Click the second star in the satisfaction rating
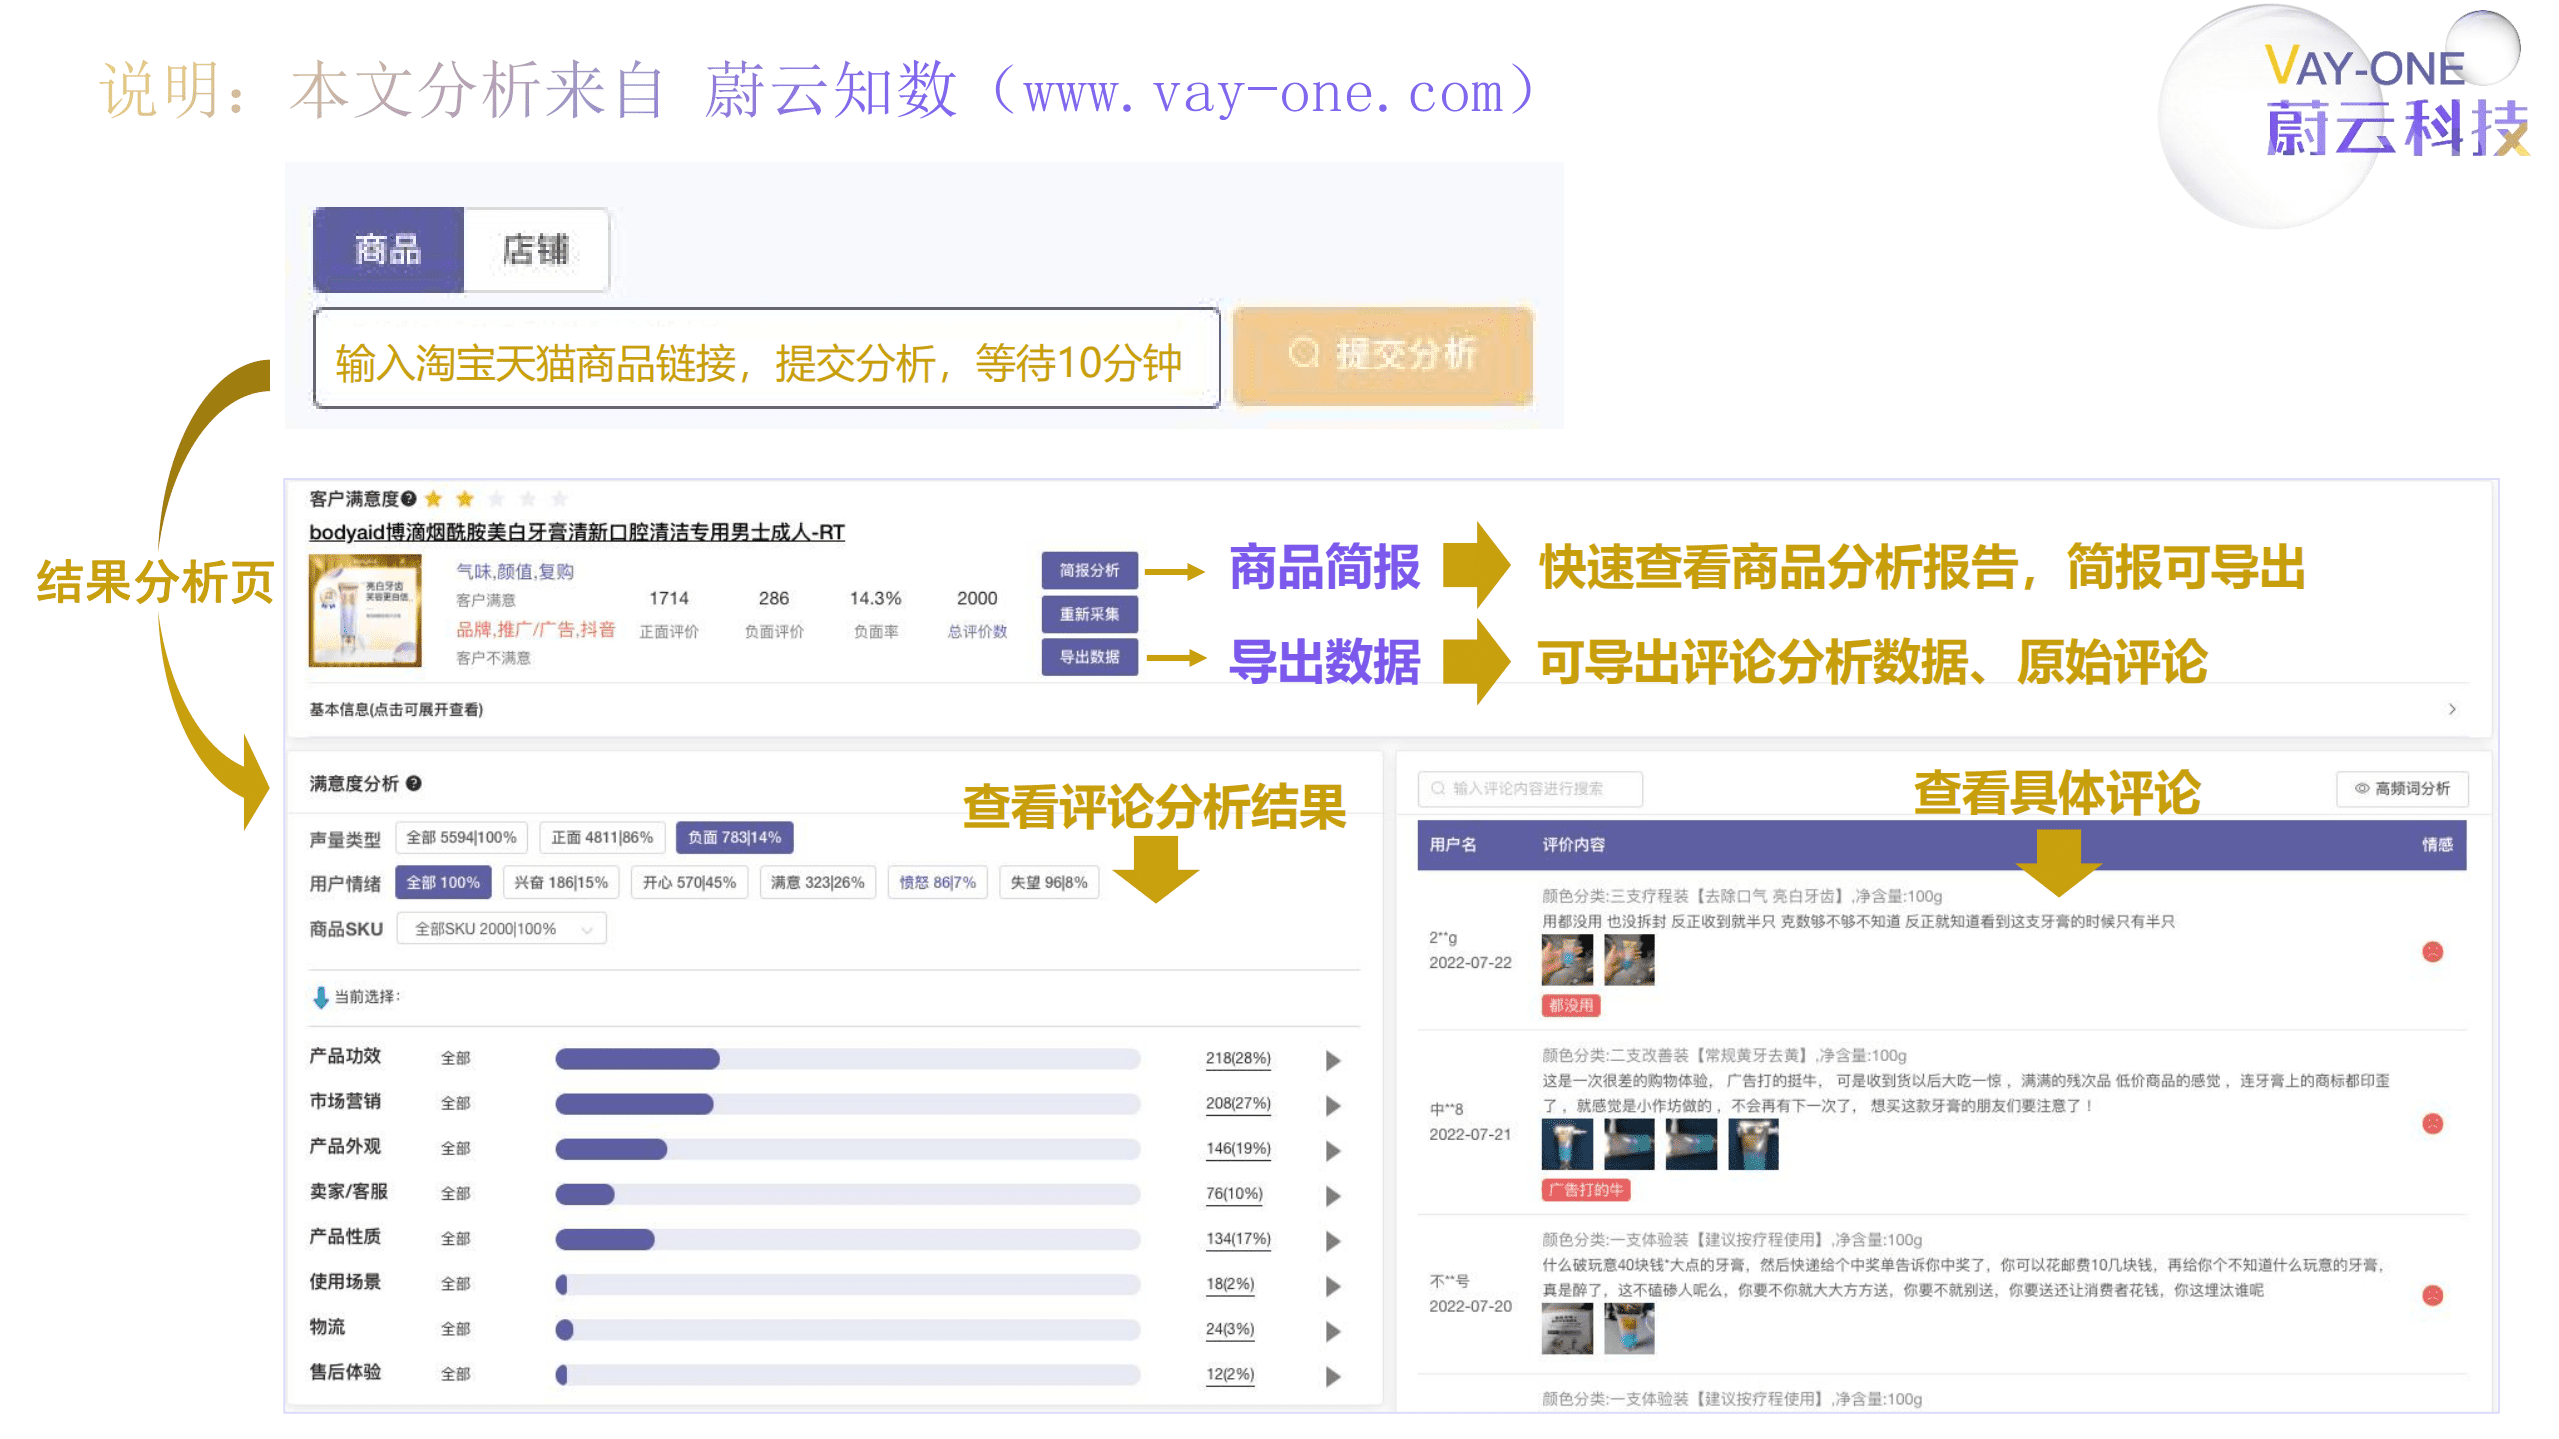This screenshot has height=1439, width=2559. pos(462,498)
